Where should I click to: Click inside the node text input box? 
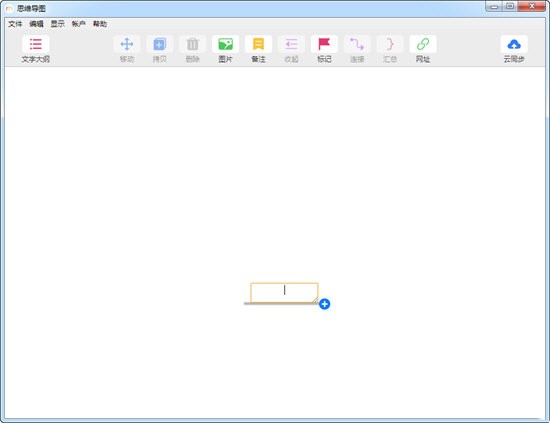pos(284,292)
